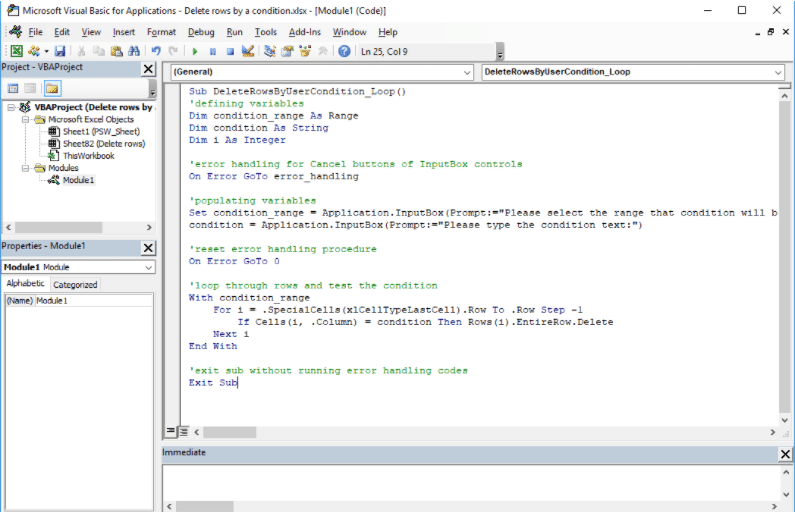
Task: Click the (Name) property value Module1
Action: (93, 301)
